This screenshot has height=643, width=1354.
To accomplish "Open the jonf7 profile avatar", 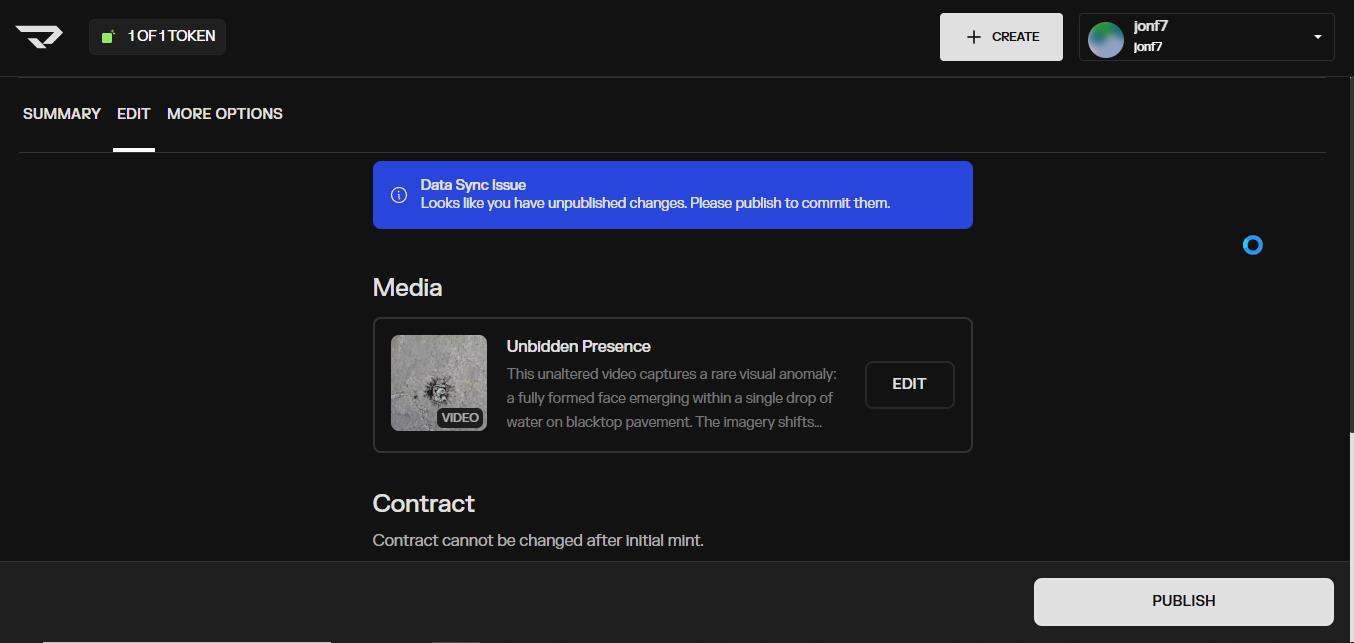I will click(x=1105, y=38).
